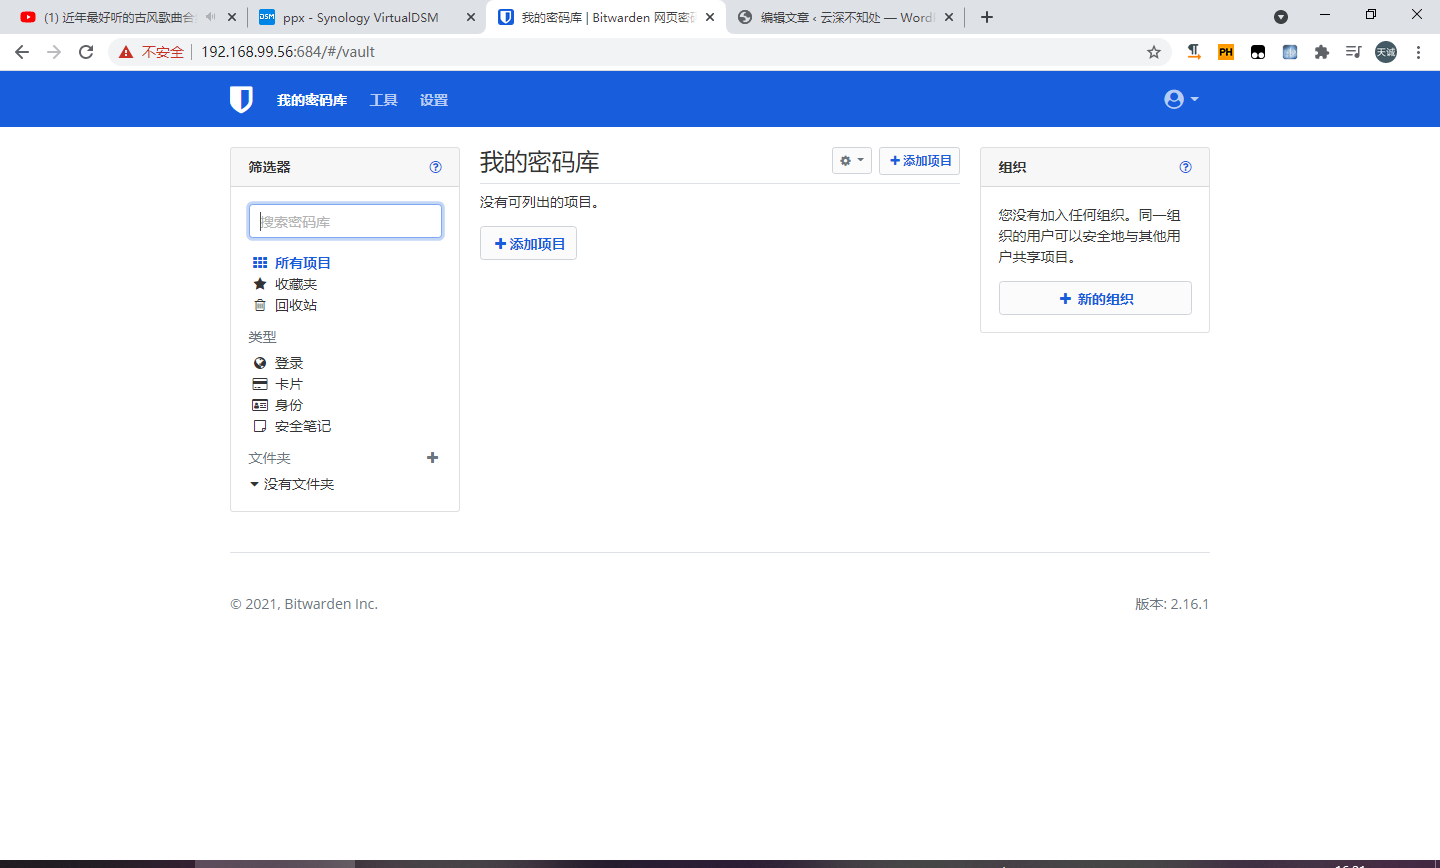
Task: Click the 新的组织 button
Action: point(1095,297)
